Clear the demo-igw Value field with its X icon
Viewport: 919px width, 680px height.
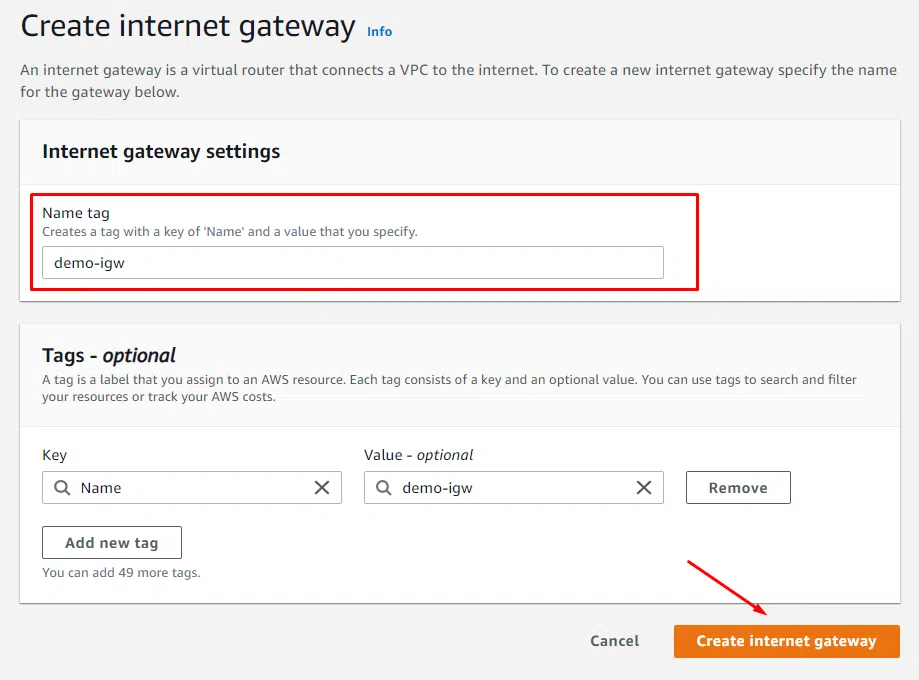click(x=644, y=487)
